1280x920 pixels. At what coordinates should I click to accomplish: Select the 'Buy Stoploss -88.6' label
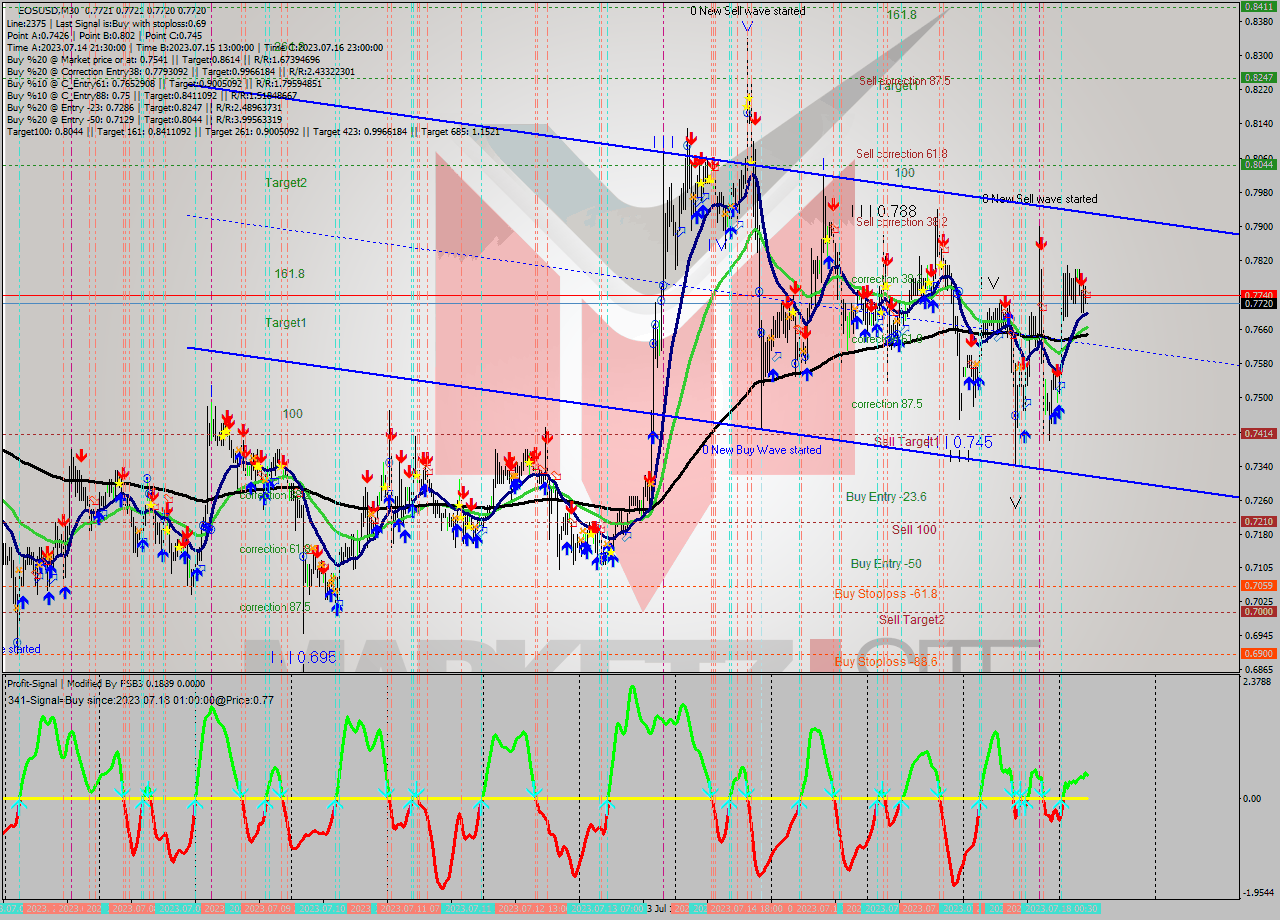point(885,662)
